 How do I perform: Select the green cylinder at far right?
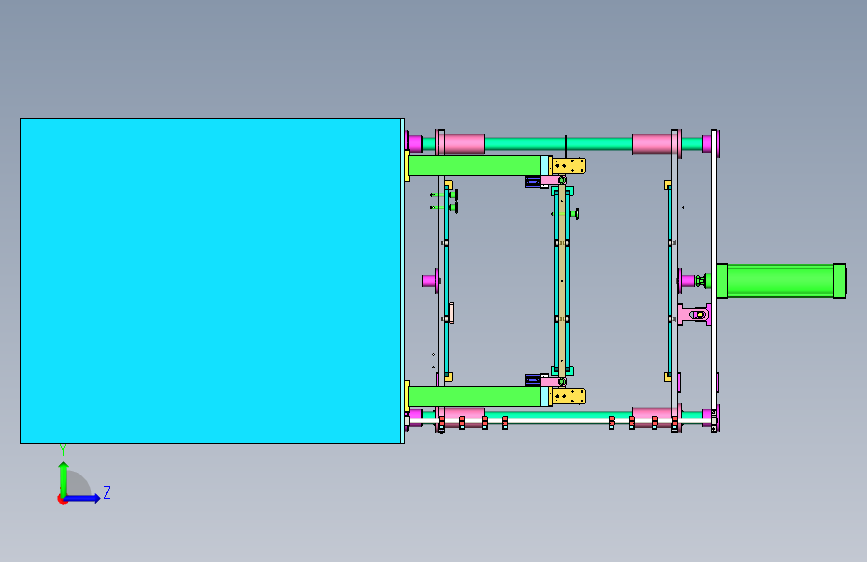pyautogui.click(x=781, y=280)
